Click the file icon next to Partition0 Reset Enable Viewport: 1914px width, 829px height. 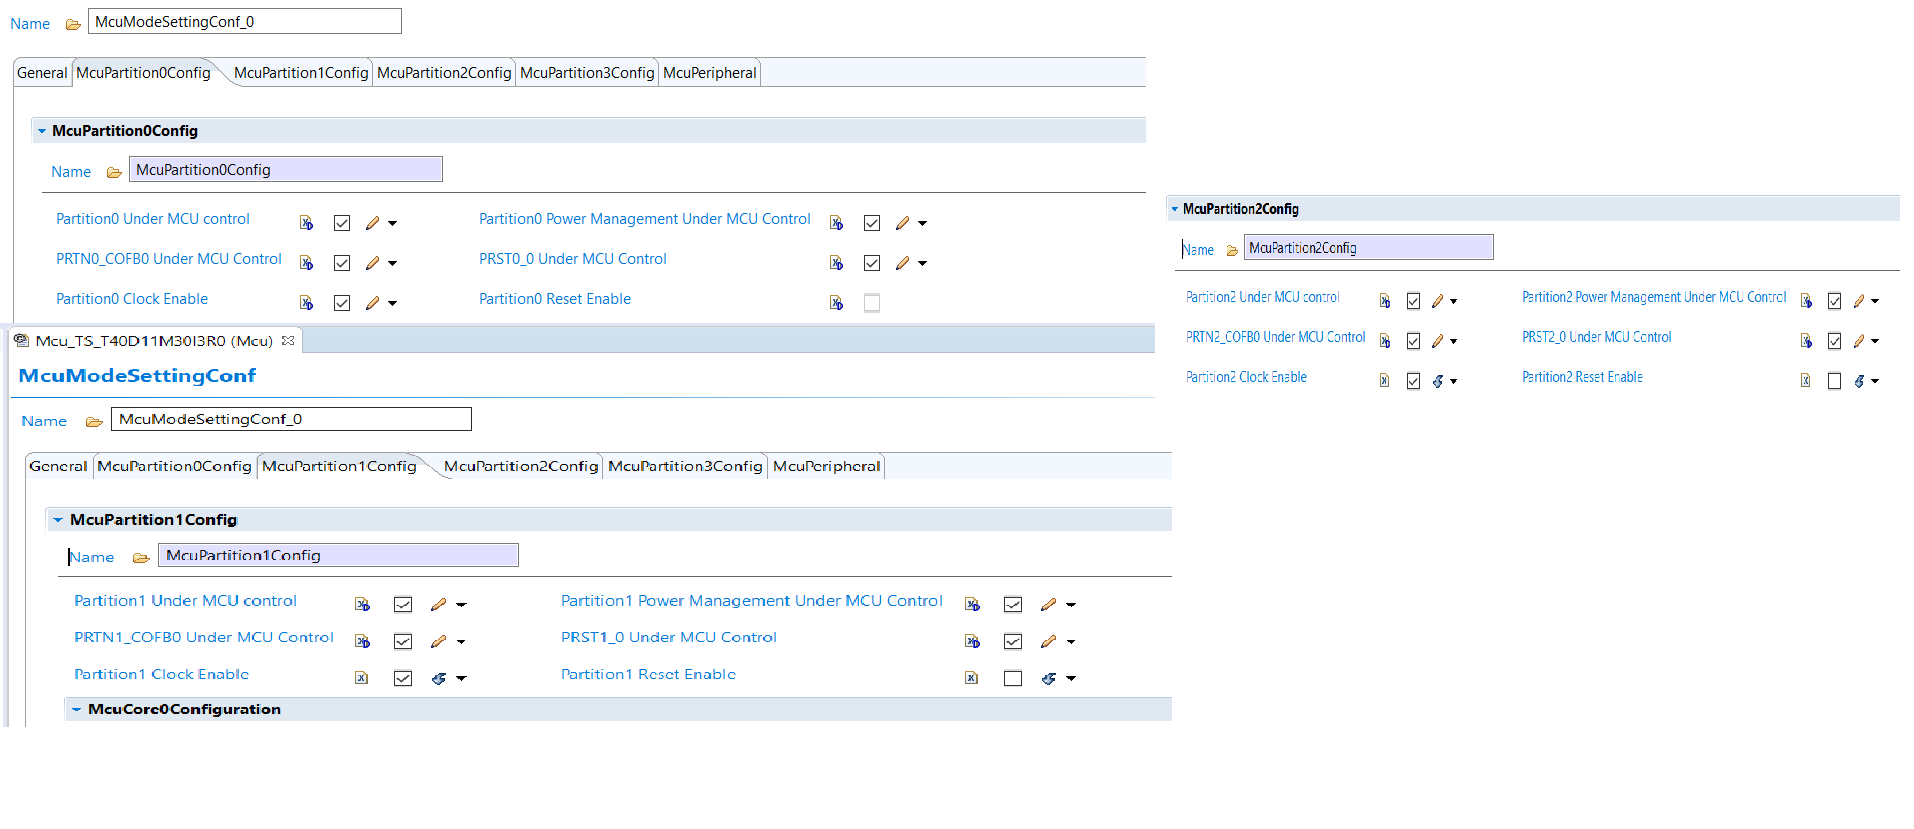[836, 303]
